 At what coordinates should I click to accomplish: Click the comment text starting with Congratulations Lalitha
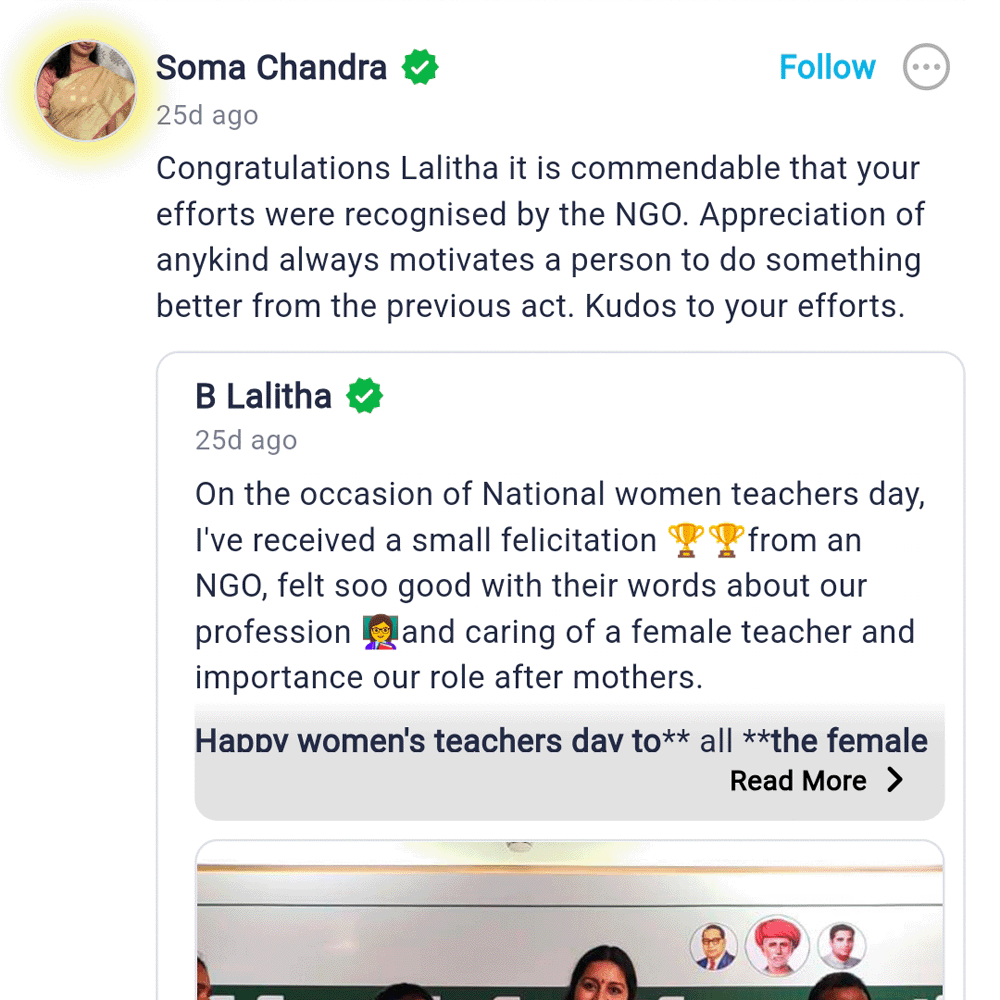[x=540, y=237]
